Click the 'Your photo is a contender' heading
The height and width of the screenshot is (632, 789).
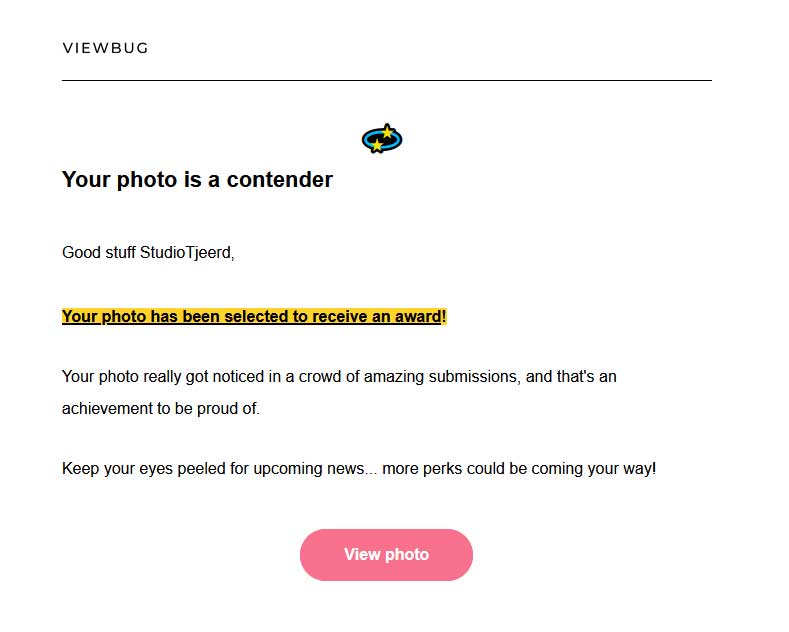(197, 180)
